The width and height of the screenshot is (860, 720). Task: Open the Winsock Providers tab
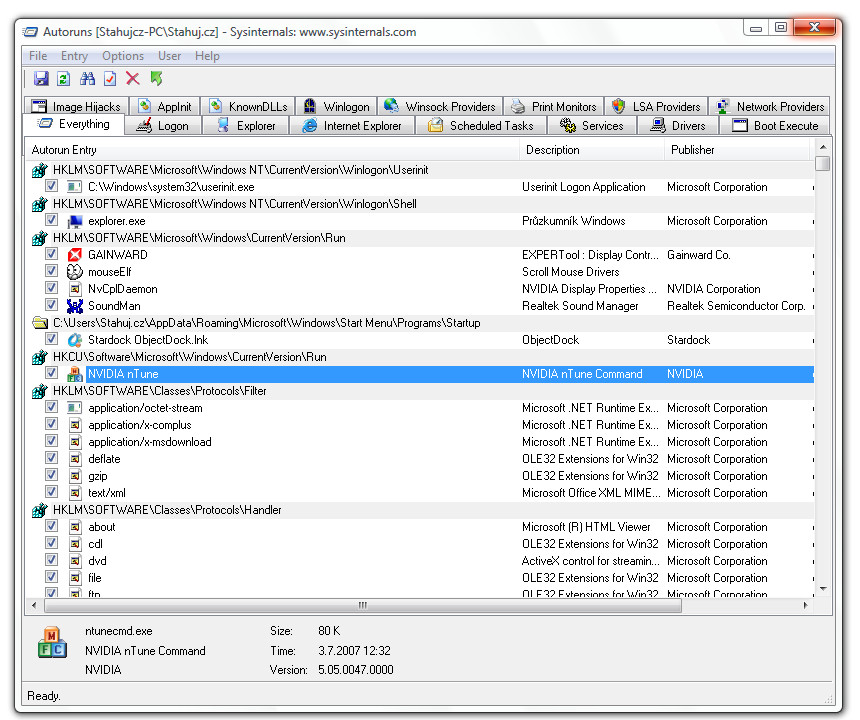click(440, 106)
